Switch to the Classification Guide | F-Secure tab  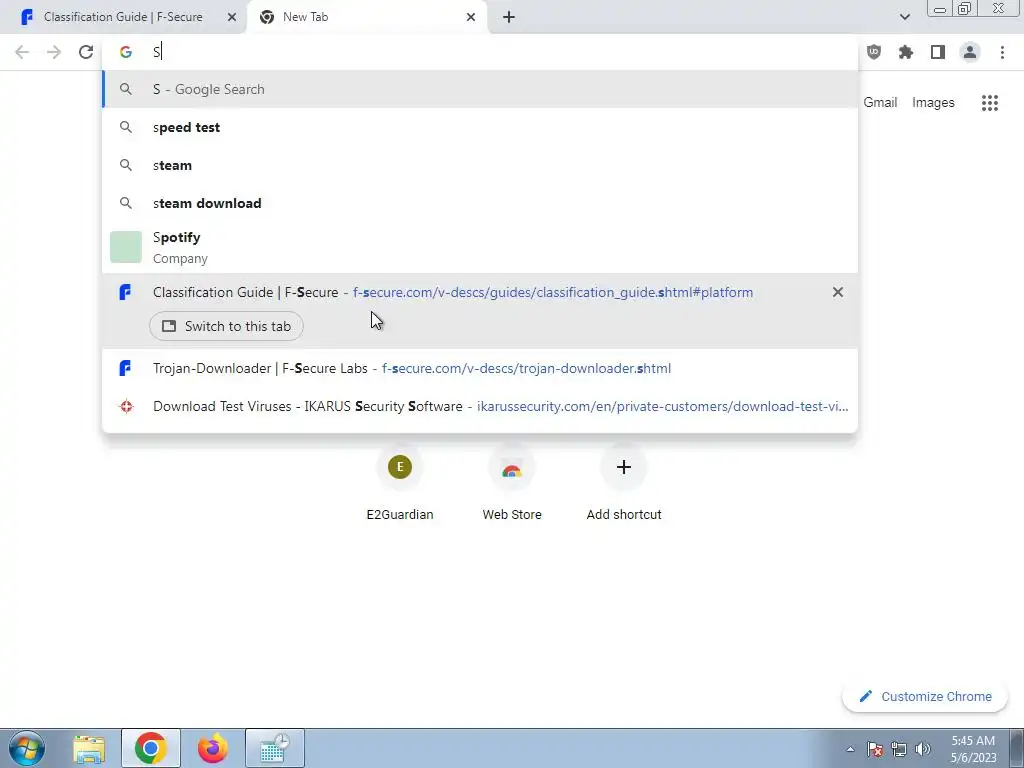[123, 17]
